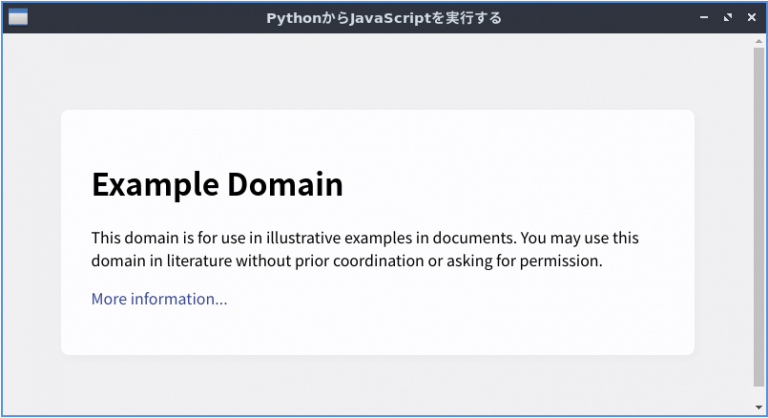The width and height of the screenshot is (768, 418).
Task: Click the vertical scrollbar thumb
Action: pyautogui.click(x=759, y=217)
